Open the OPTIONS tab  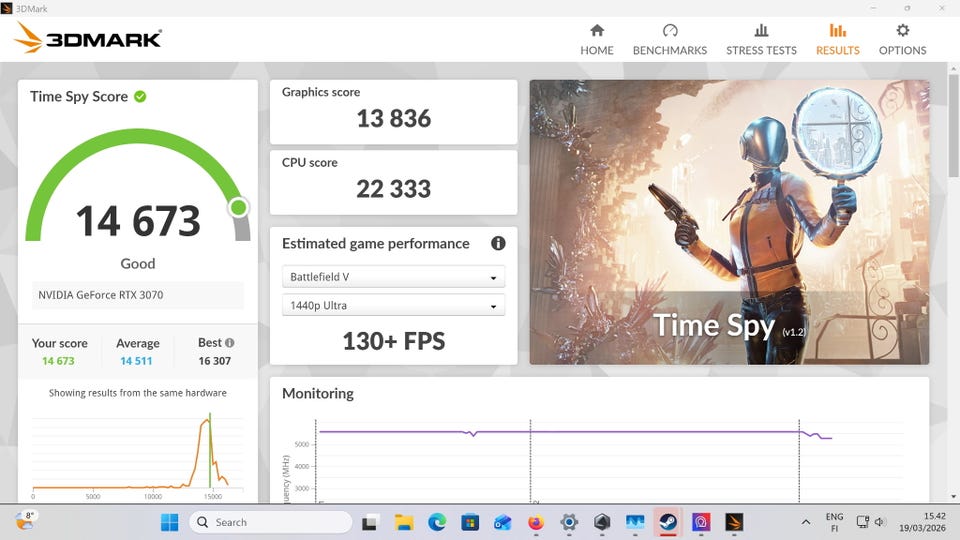click(x=902, y=40)
